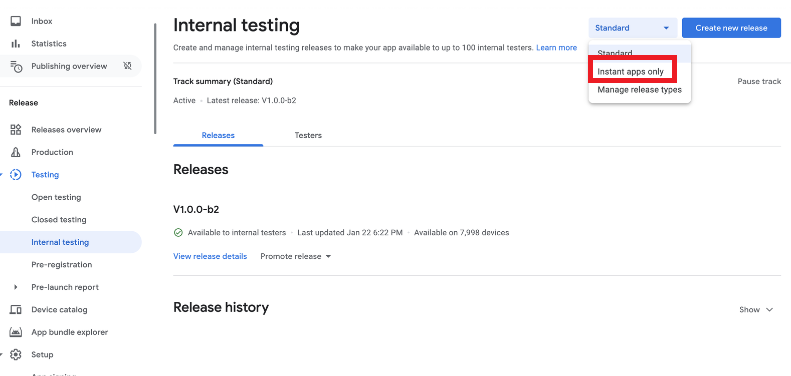Screen dimensions: 791x376
Task: Click Pause track
Action: pyautogui.click(x=759, y=81)
